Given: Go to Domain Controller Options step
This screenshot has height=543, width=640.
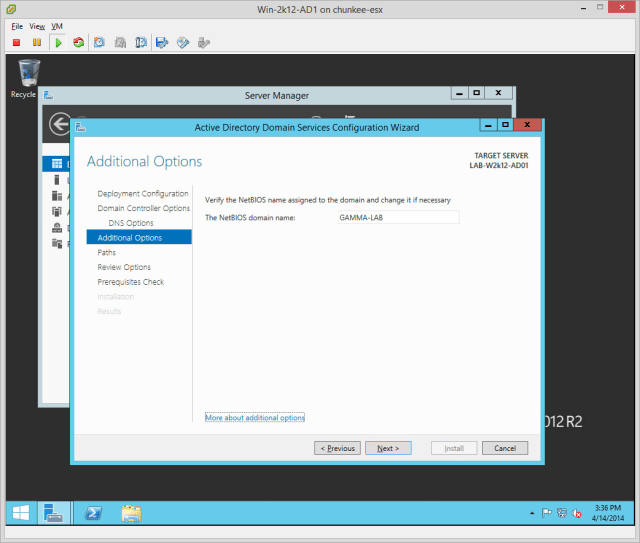Looking at the screenshot, I should [144, 208].
